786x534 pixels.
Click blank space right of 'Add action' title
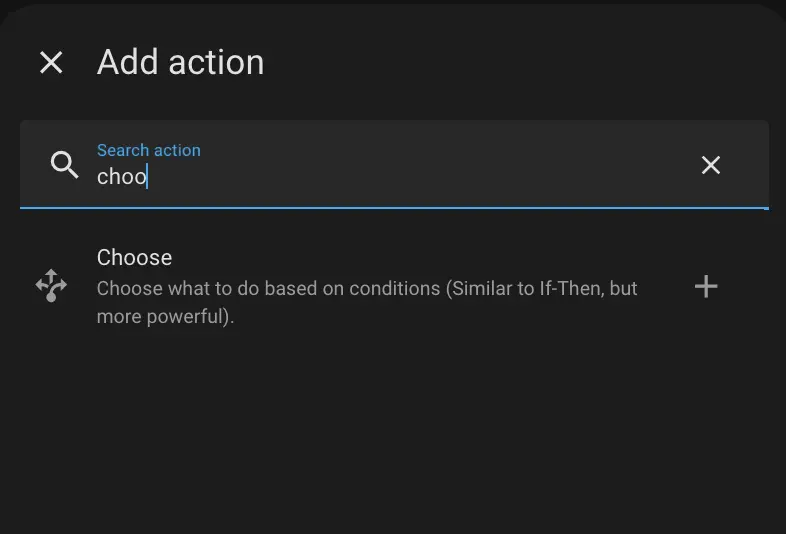[520, 62]
